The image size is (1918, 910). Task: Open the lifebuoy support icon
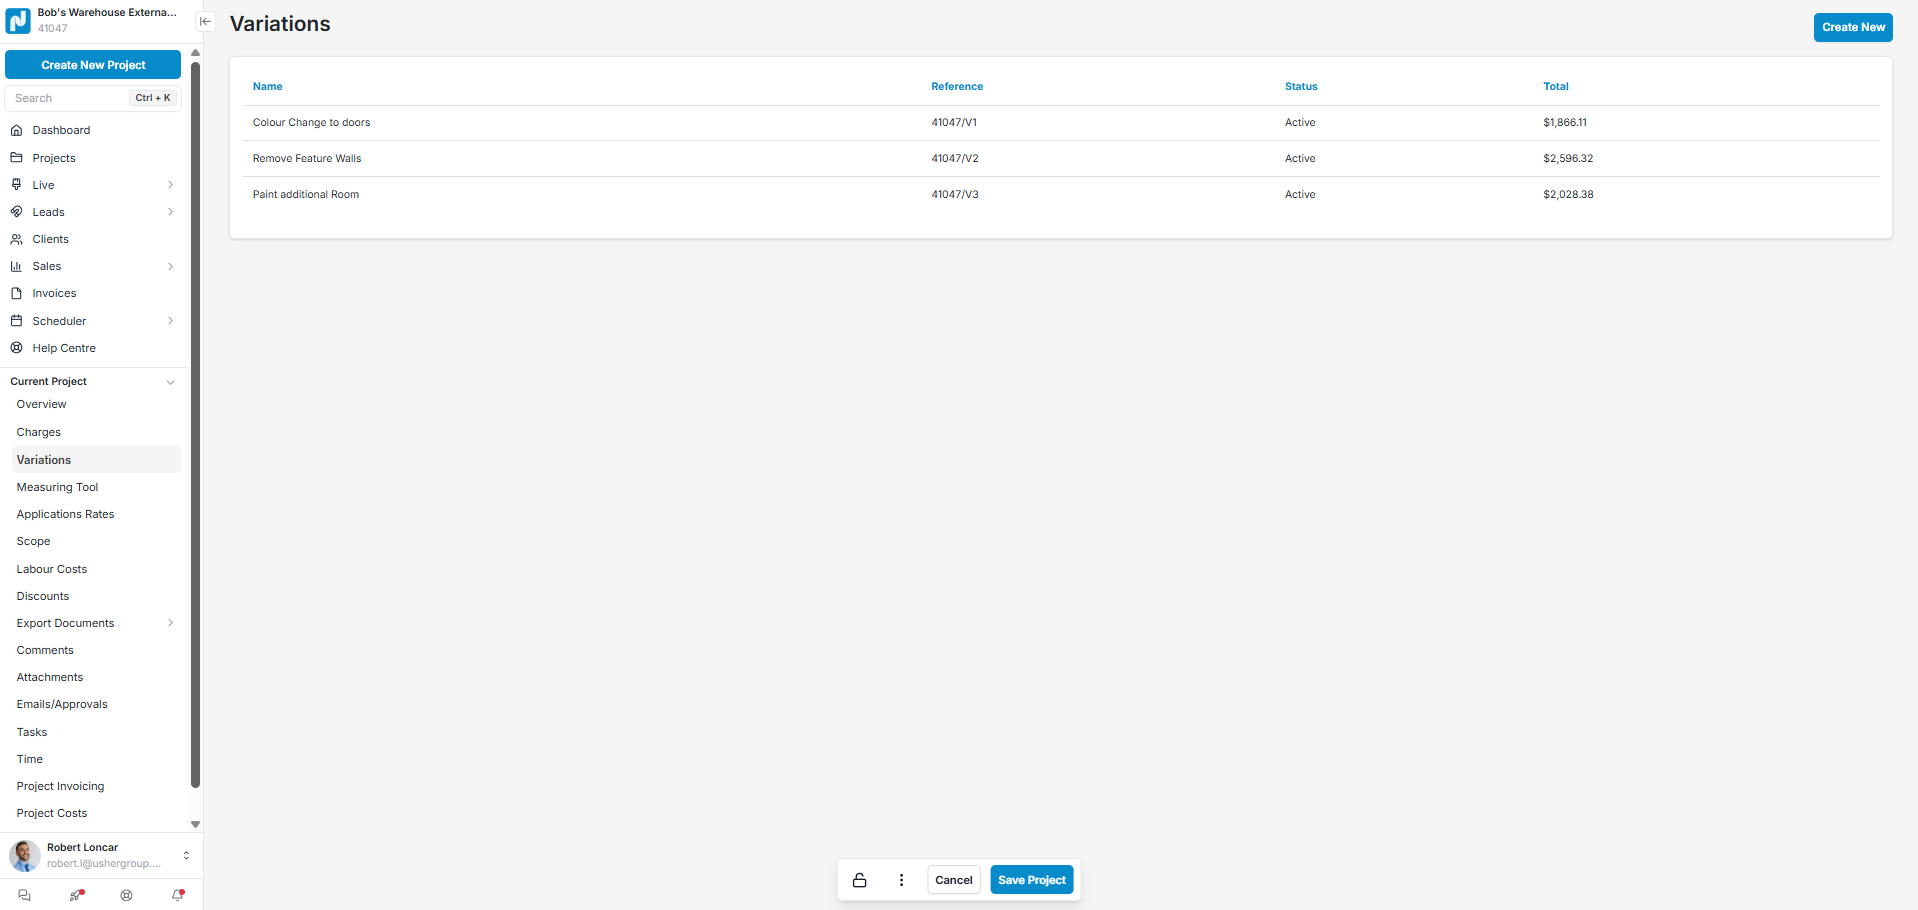[126, 895]
